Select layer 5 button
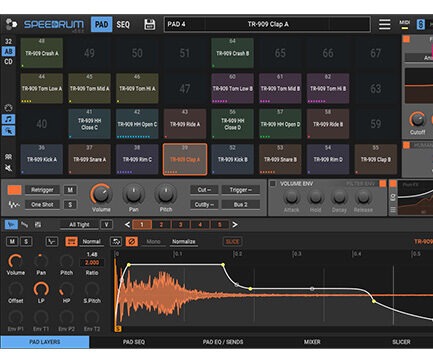 219,225
